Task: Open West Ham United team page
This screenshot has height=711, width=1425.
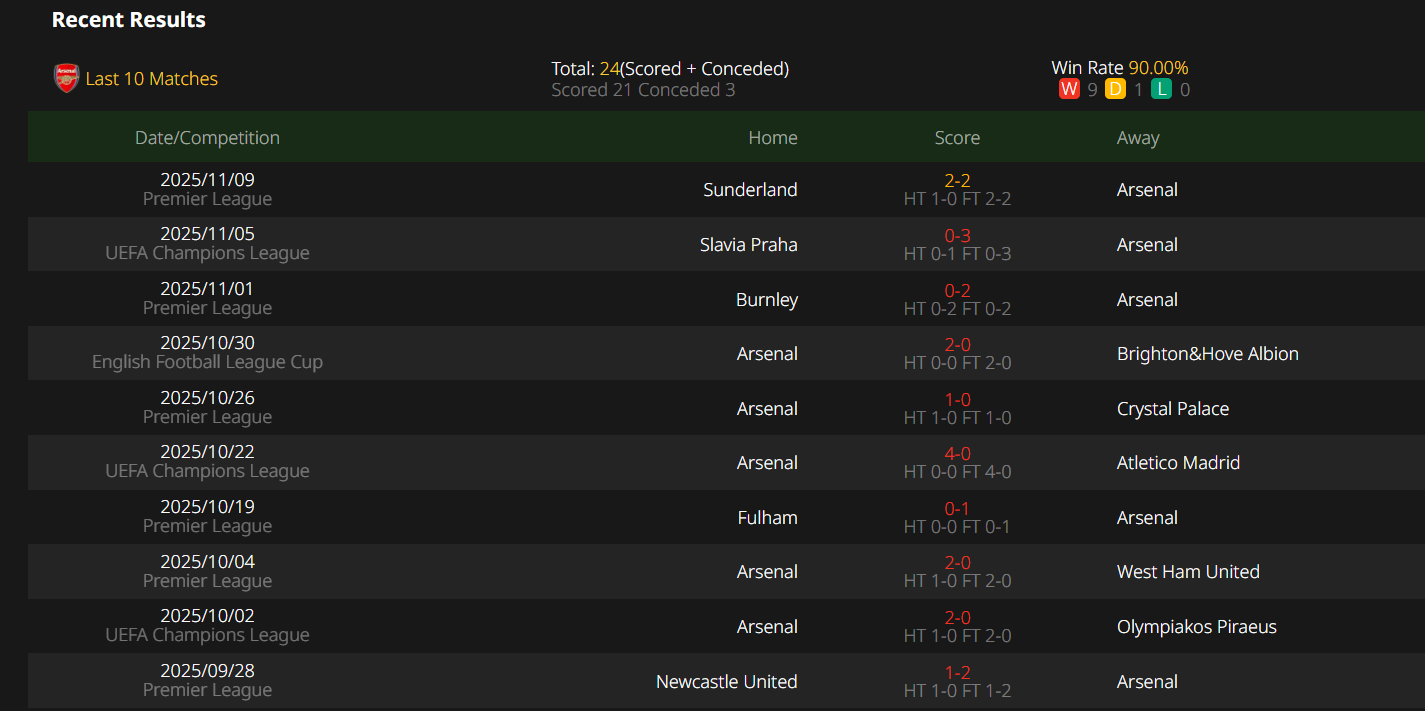Action: (1187, 572)
